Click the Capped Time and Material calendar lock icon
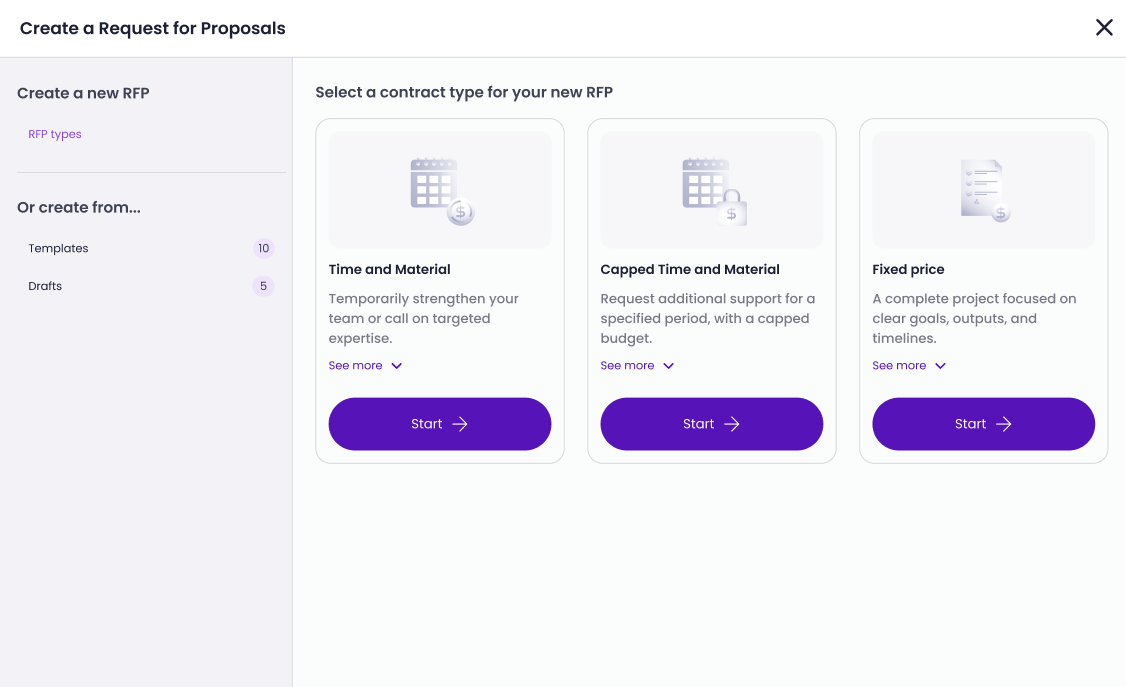The width and height of the screenshot is (1126, 687). pos(715,191)
